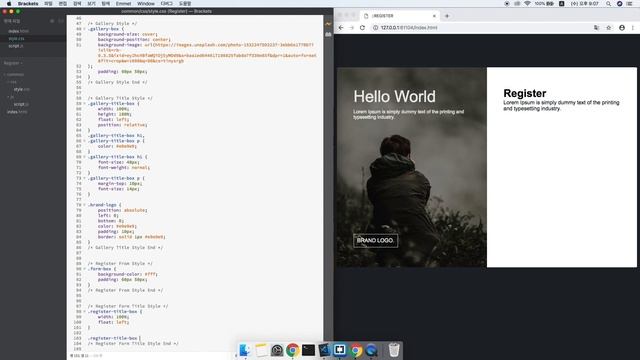The width and height of the screenshot is (640, 360).
Task: Fold the .gallery-box rule at line 48
Action: tap(84, 29)
